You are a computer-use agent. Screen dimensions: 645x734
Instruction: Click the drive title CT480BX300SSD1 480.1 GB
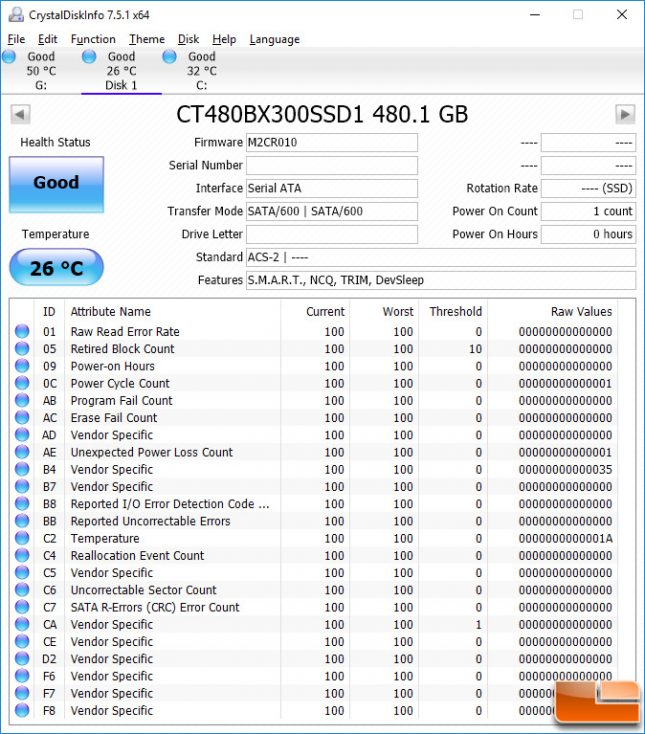tap(322, 114)
